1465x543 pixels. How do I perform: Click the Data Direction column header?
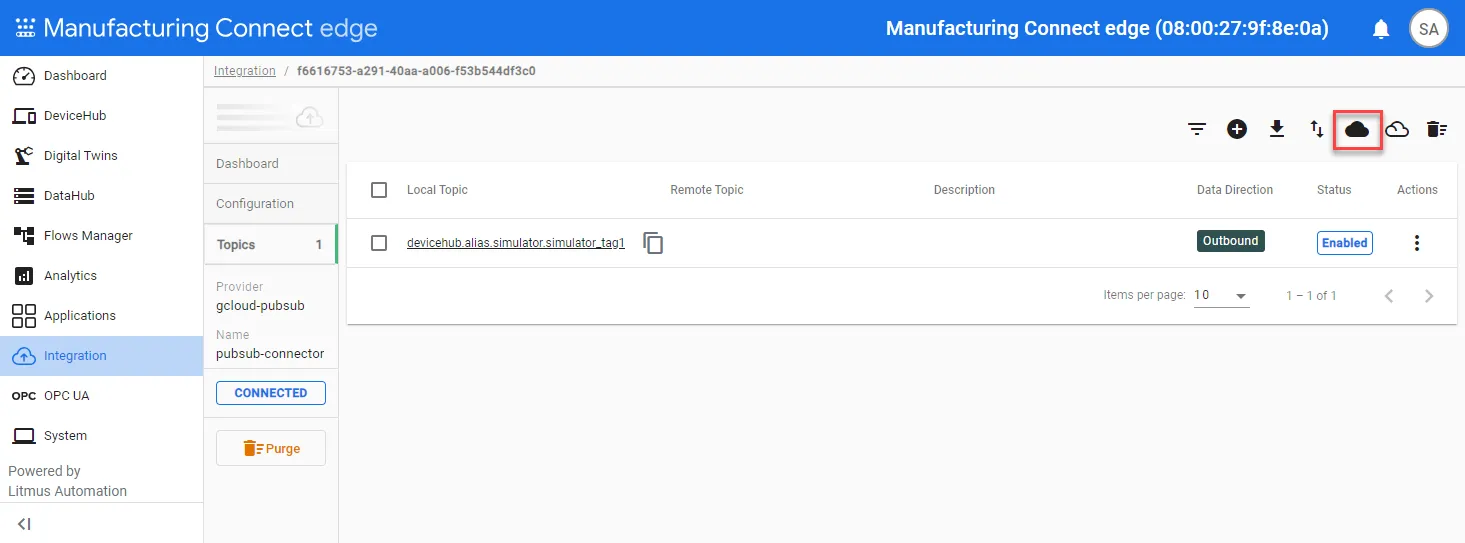pos(1235,190)
